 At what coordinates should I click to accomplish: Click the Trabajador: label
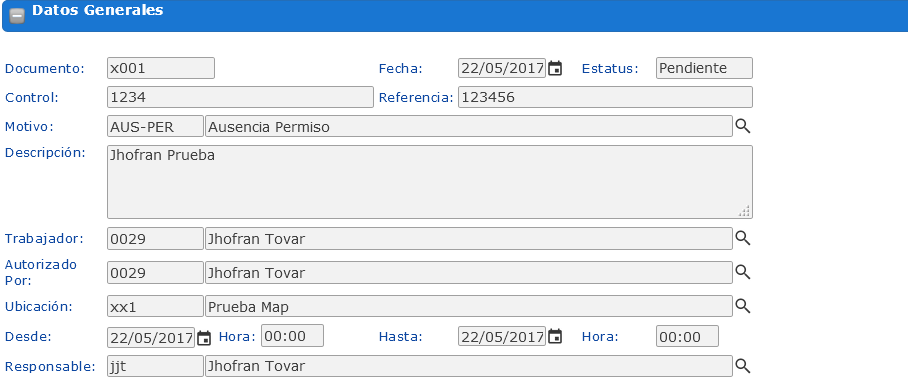coord(45,239)
